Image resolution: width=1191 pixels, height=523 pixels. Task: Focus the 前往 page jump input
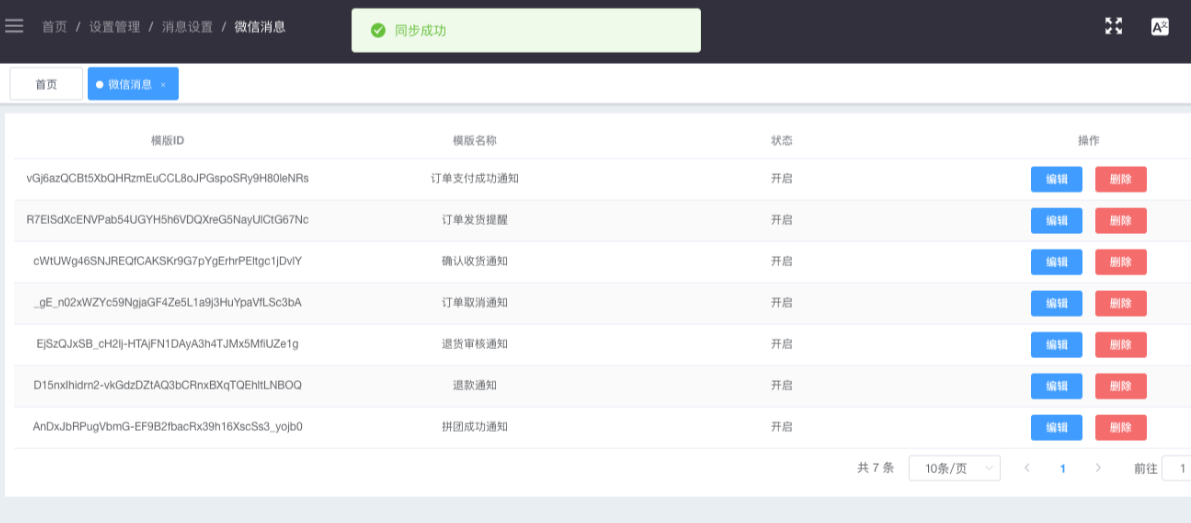click(1177, 468)
